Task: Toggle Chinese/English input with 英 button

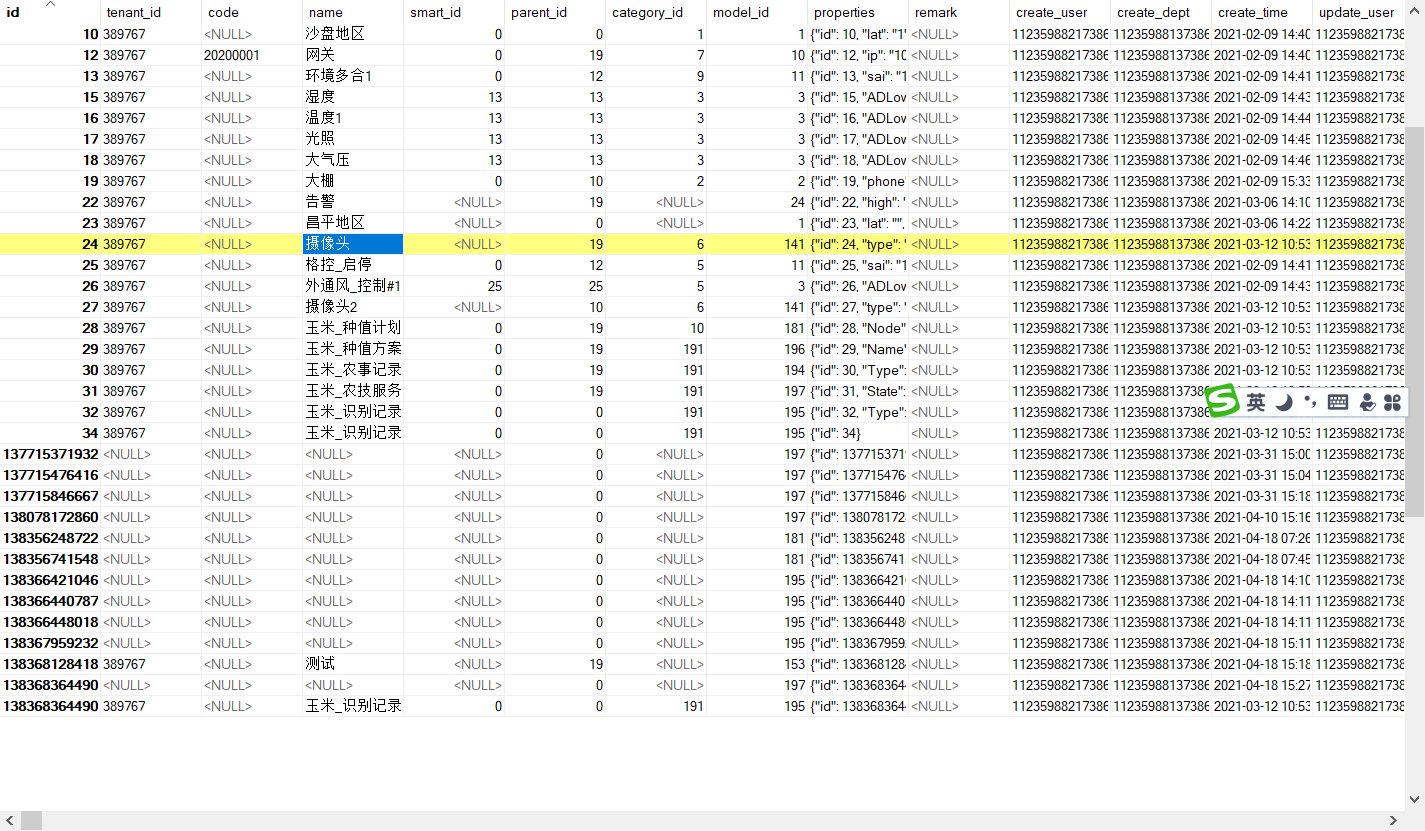Action: 1257,401
